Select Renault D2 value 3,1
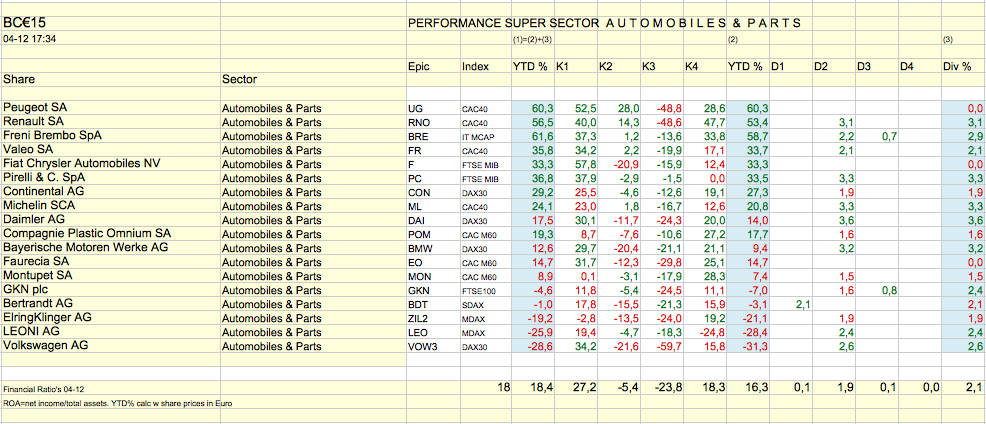The height and width of the screenshot is (424, 986). [833, 122]
